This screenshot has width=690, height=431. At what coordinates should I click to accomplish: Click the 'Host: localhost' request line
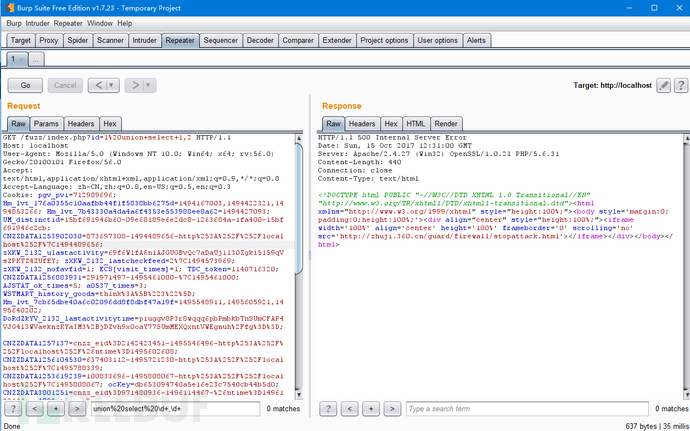[x=36, y=146]
